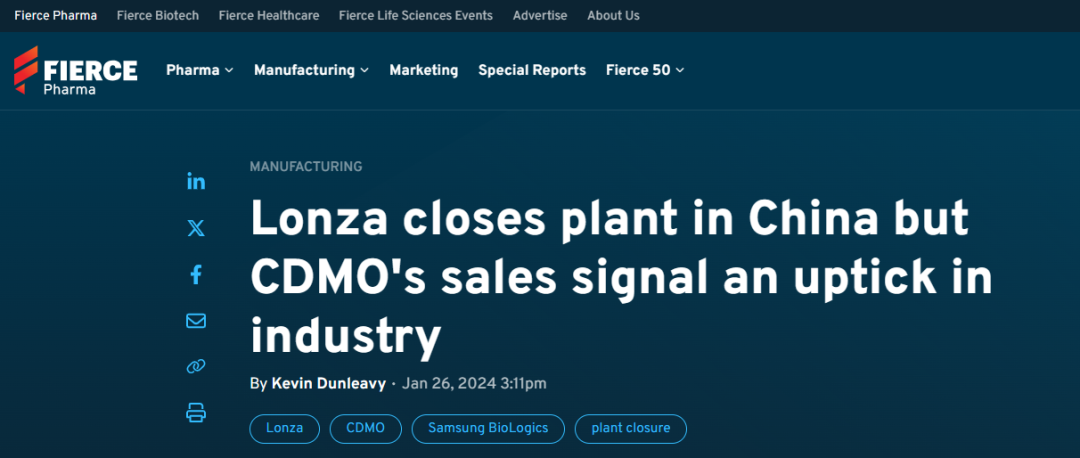Open author Kevin Dunleavy's profile

pyautogui.click(x=330, y=384)
